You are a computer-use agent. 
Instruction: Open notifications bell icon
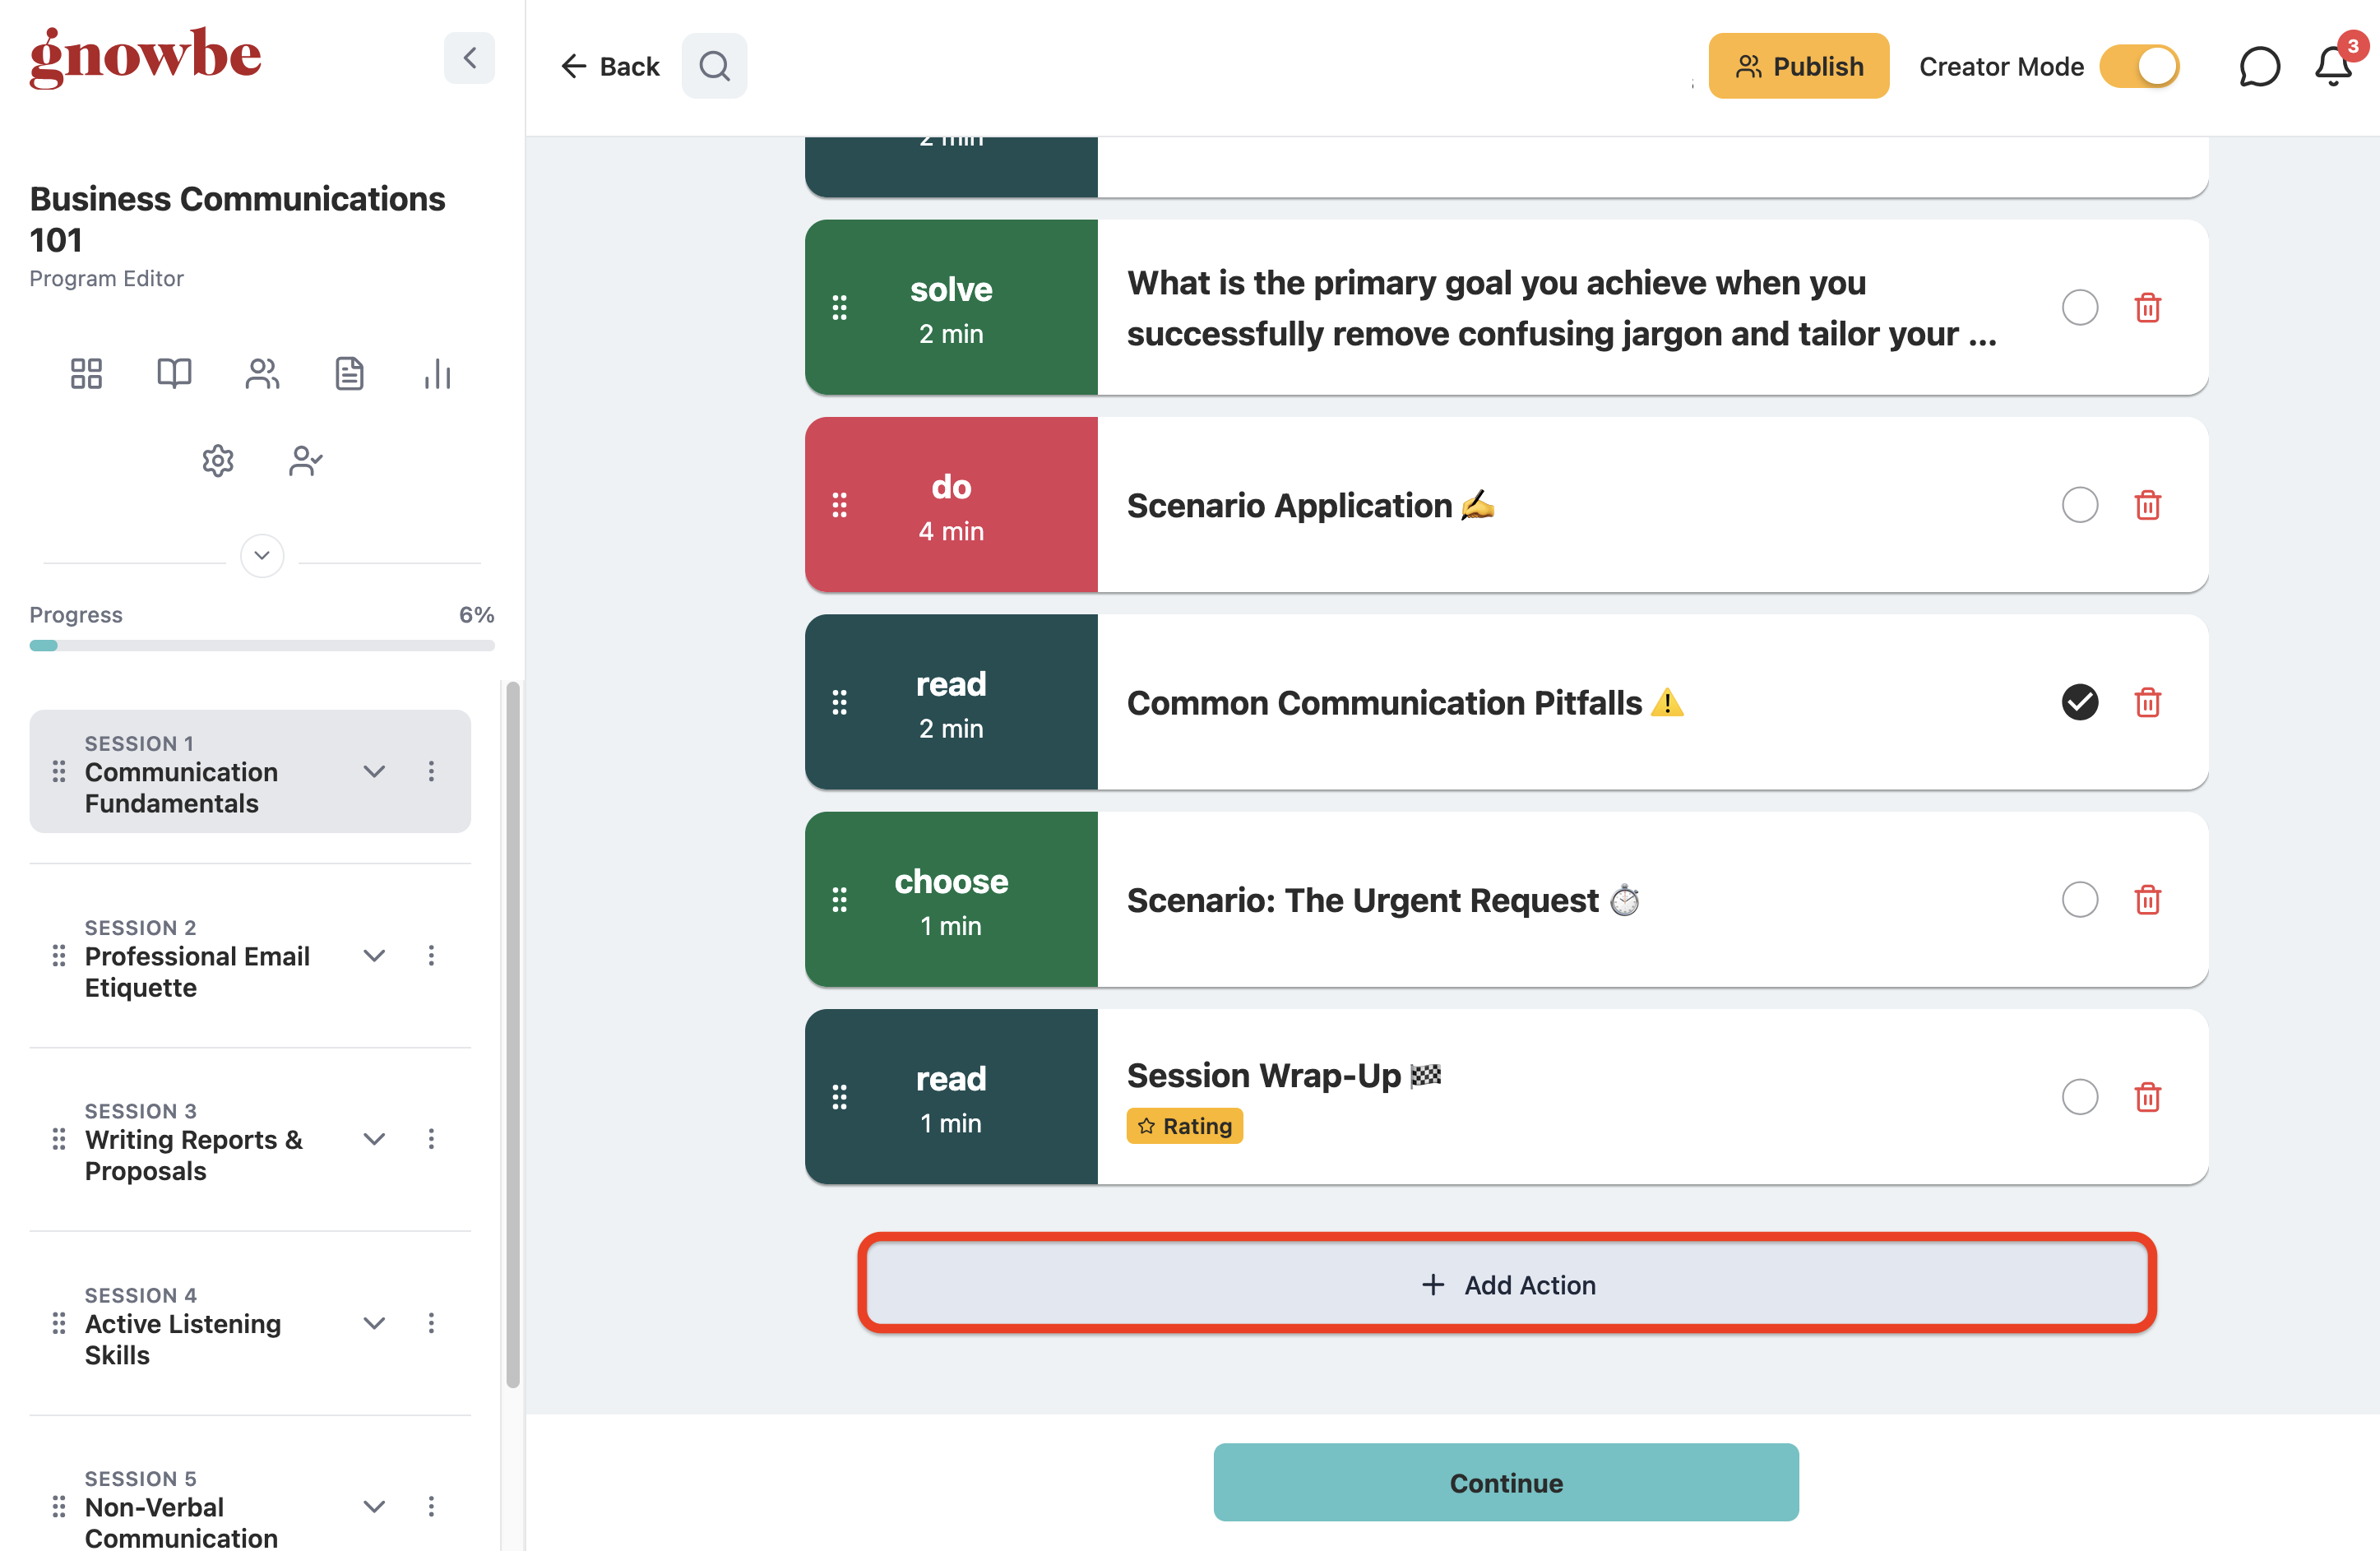coord(2333,67)
